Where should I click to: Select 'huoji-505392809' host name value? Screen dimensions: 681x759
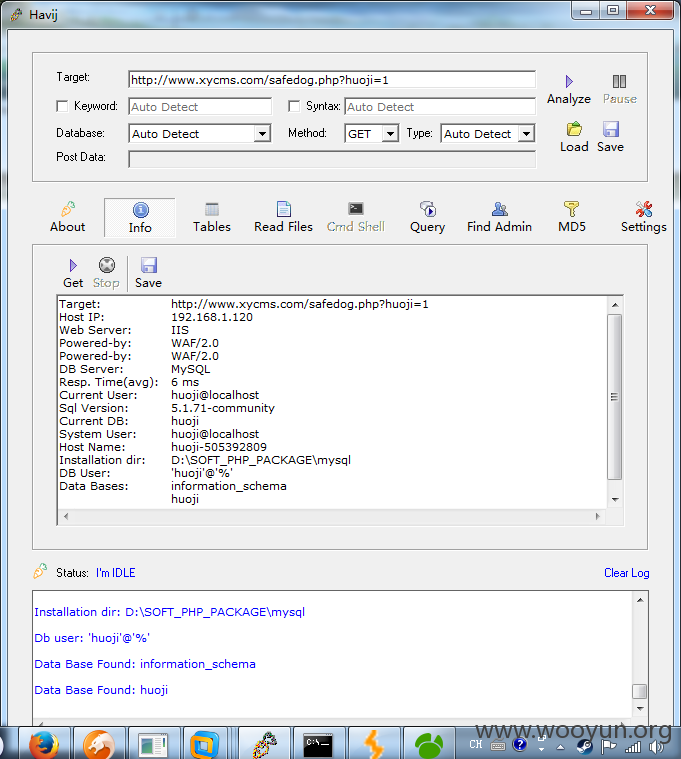pos(219,447)
